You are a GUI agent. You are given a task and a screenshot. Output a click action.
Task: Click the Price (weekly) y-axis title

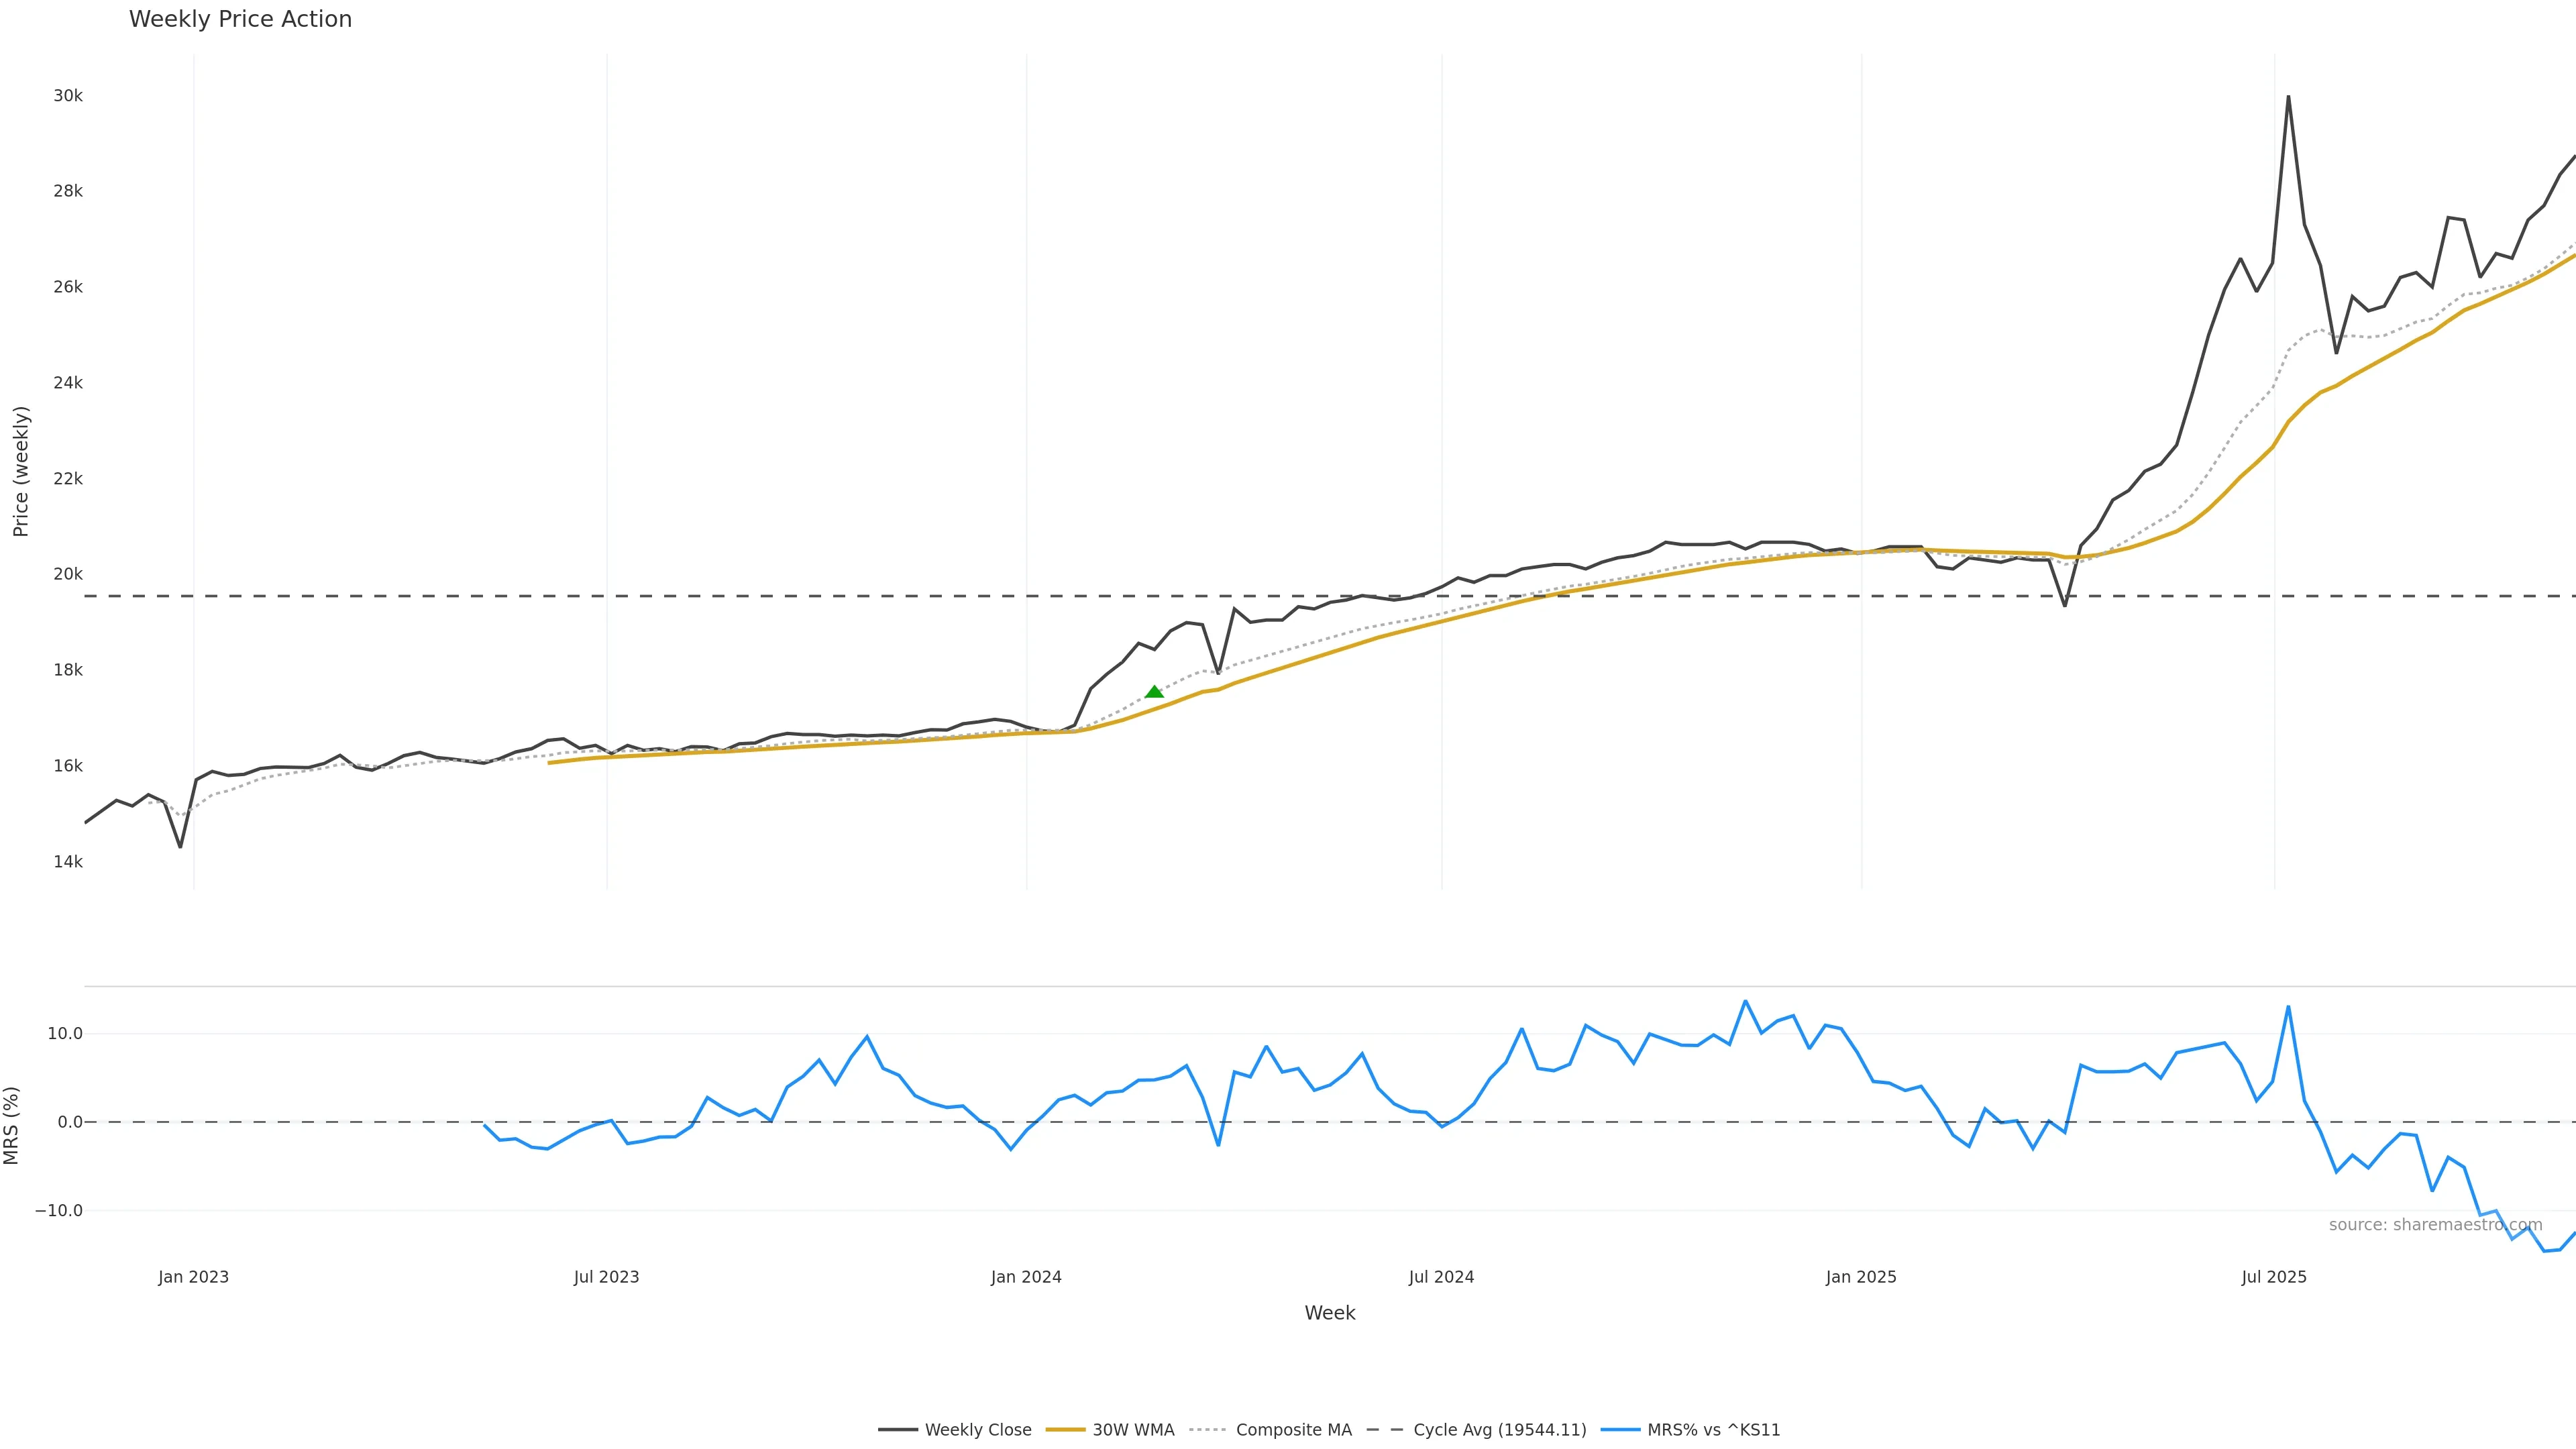click(x=21, y=471)
